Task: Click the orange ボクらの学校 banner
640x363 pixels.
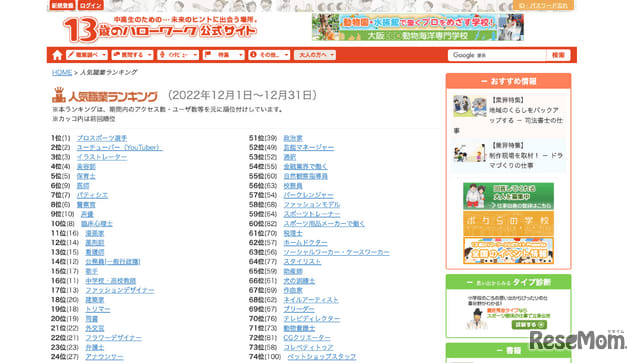Action: click(x=508, y=223)
